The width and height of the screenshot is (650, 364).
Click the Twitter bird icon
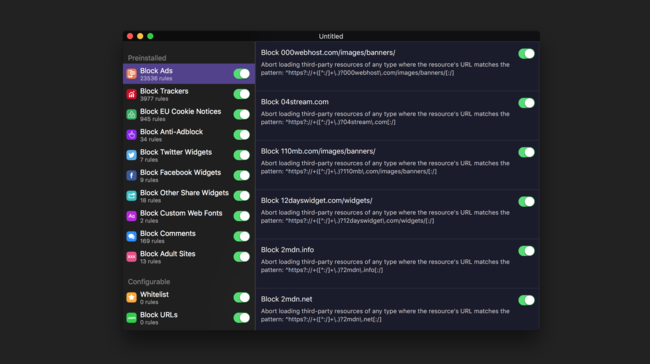[131, 155]
